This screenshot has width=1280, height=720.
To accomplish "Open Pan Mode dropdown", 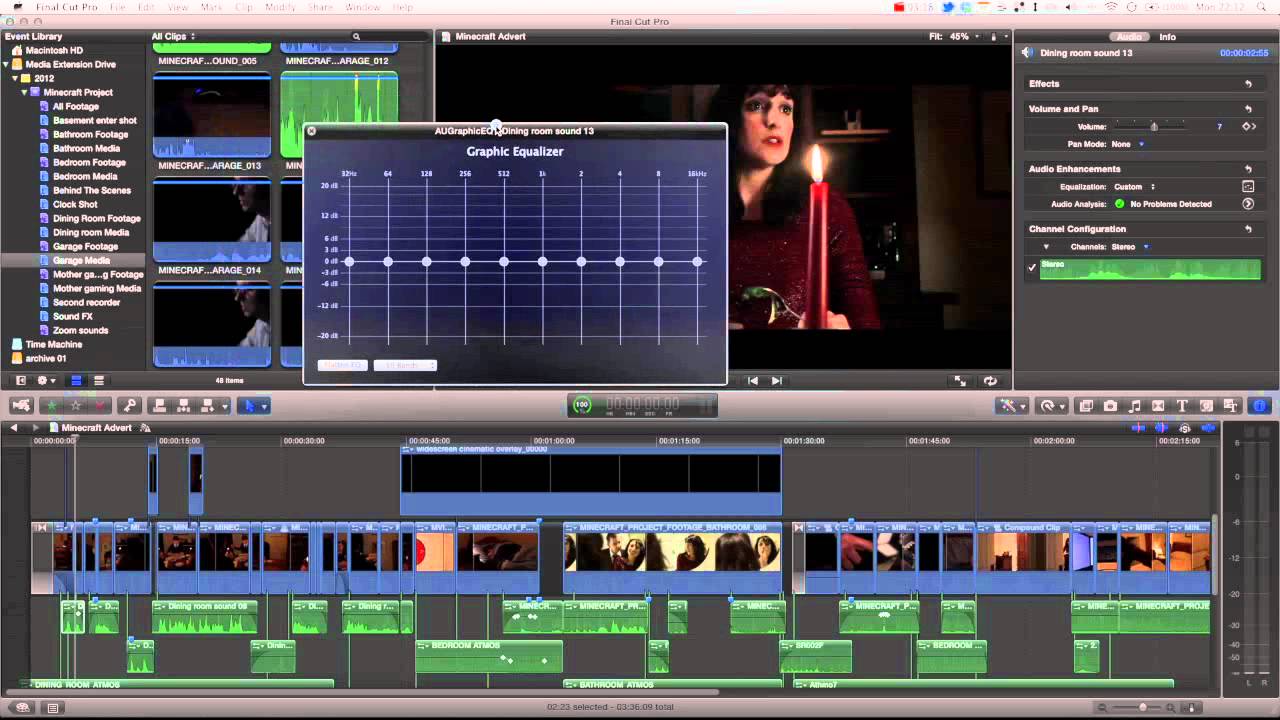I will [1126, 144].
